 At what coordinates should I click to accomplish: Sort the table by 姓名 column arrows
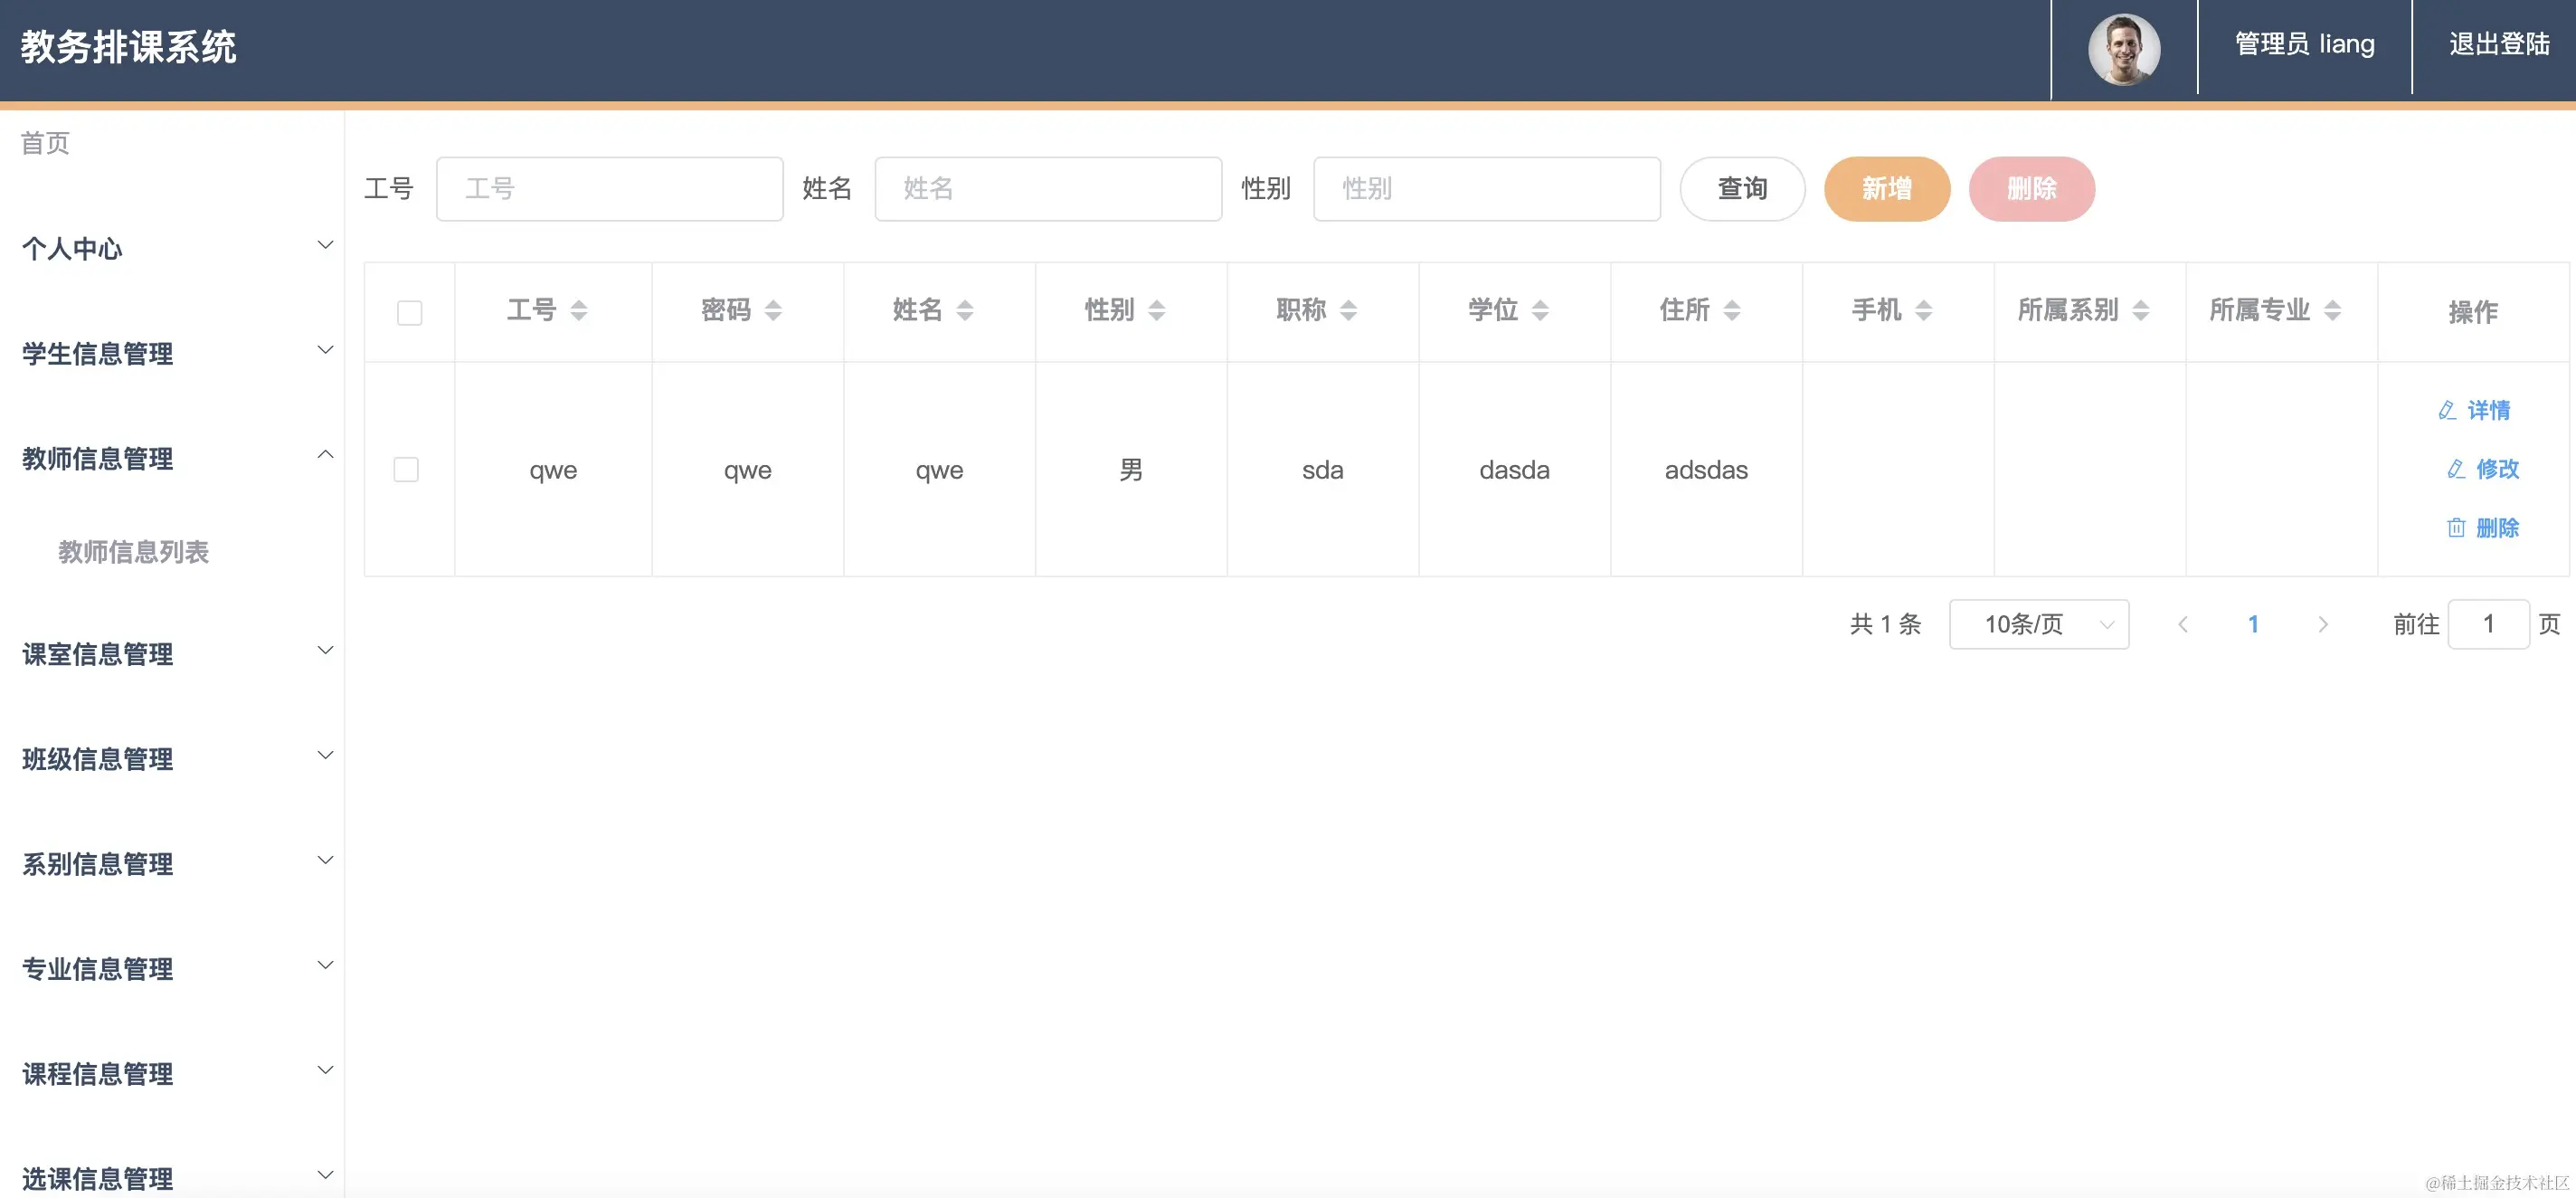click(965, 310)
